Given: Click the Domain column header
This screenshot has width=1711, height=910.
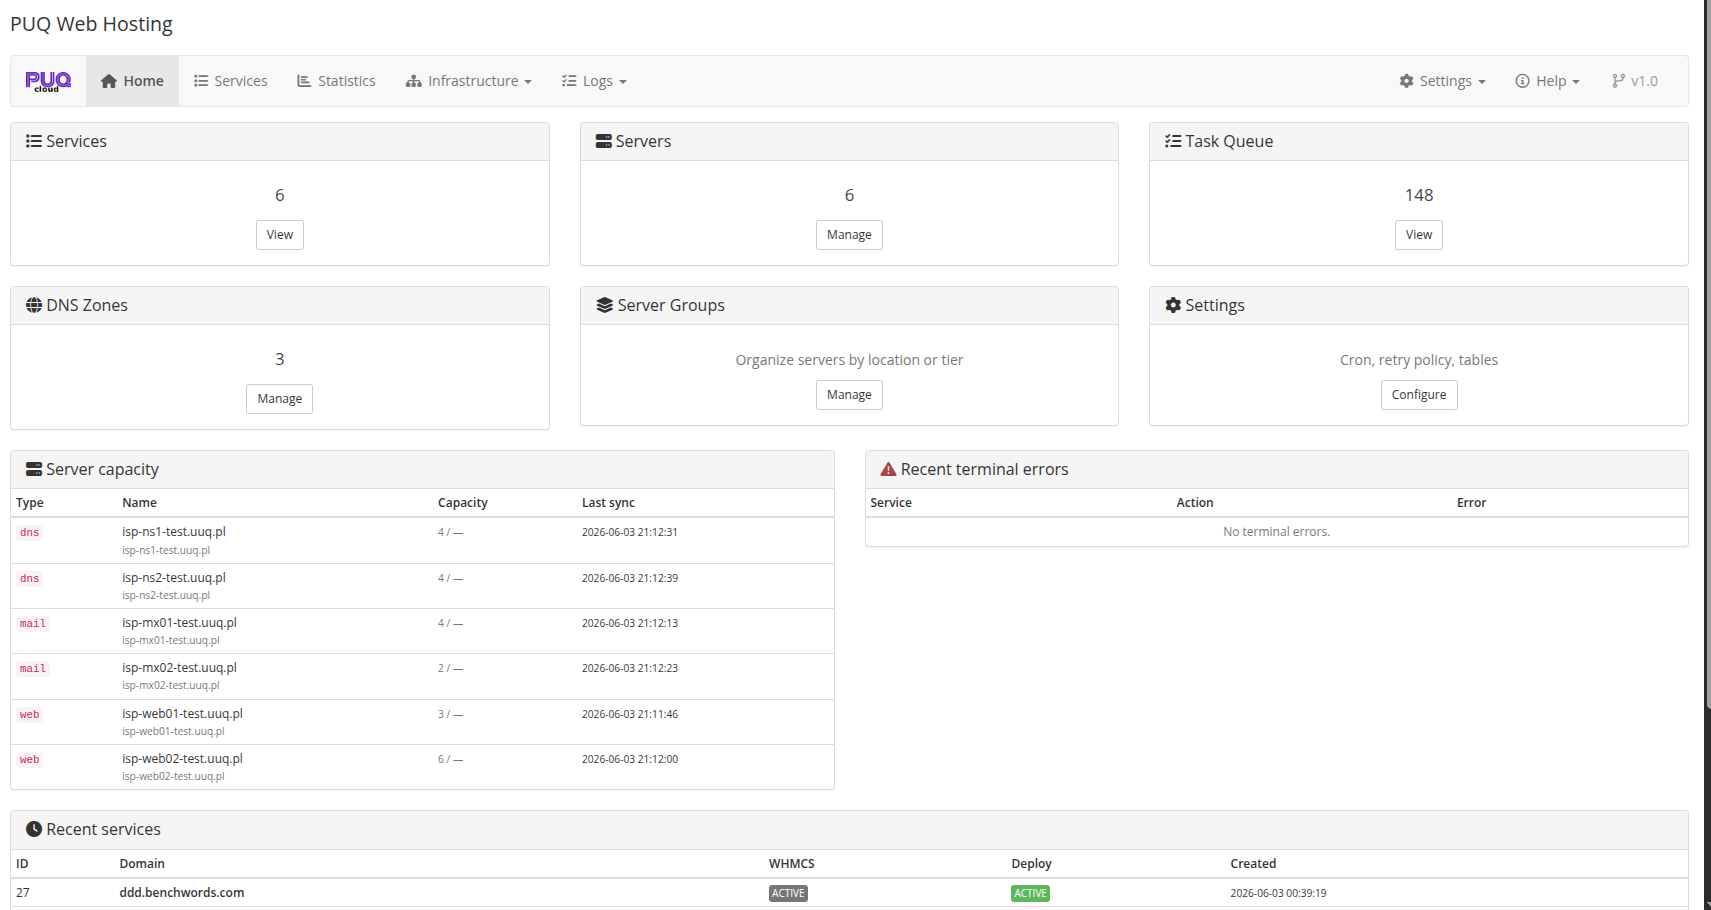Looking at the screenshot, I should point(142,864).
